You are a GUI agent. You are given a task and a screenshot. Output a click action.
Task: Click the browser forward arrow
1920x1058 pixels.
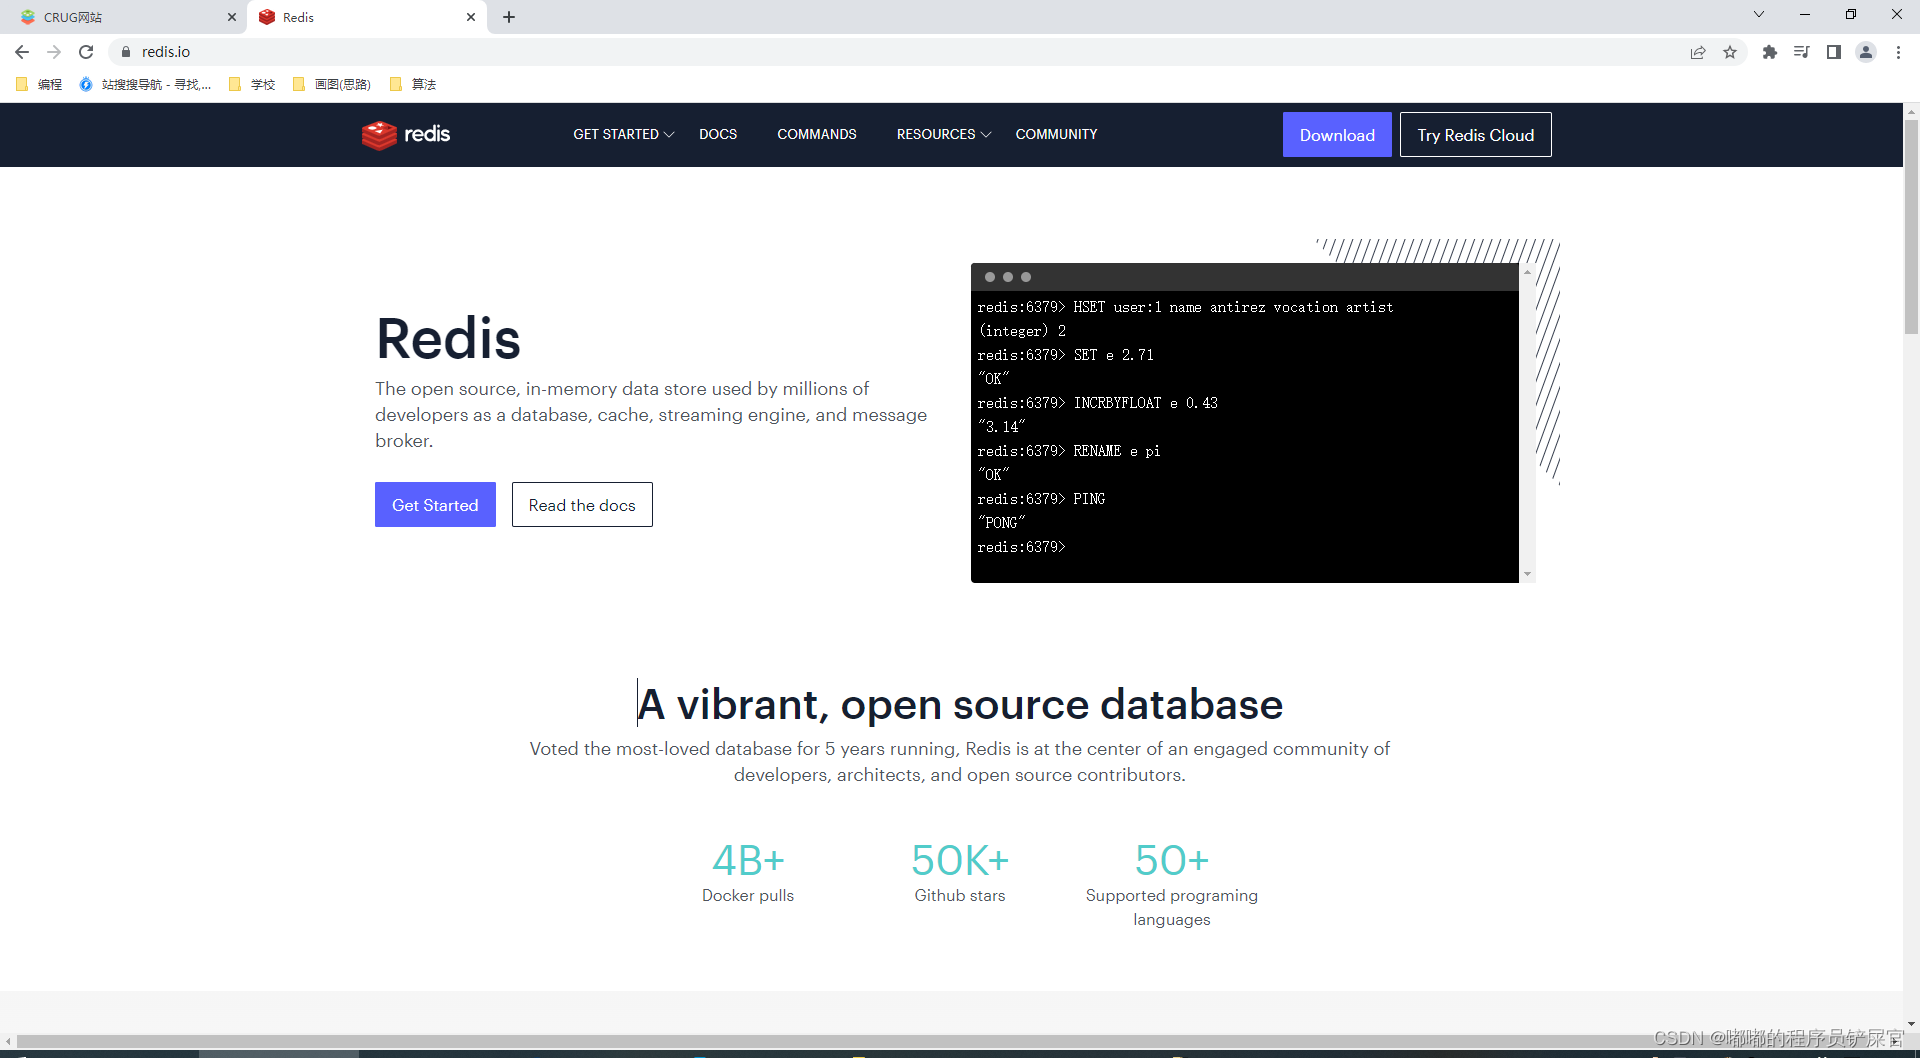[x=54, y=52]
